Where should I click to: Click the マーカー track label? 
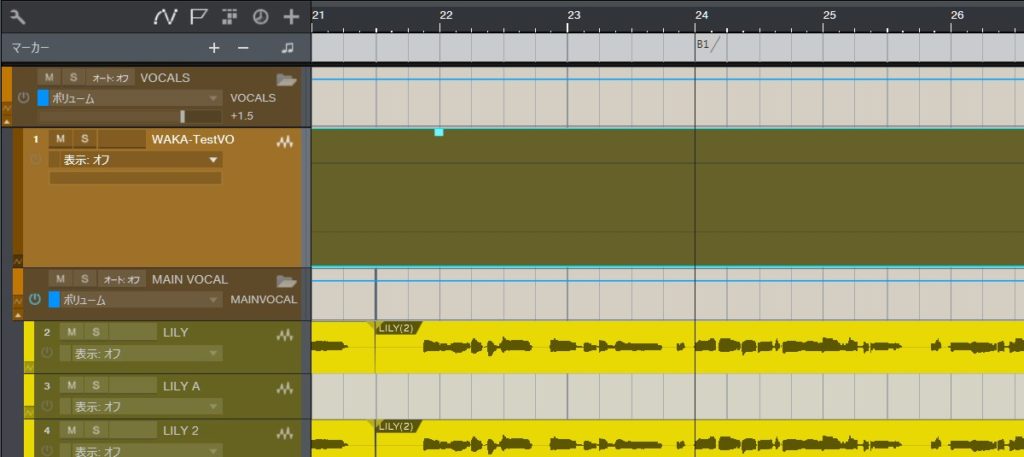pyautogui.click(x=31, y=48)
